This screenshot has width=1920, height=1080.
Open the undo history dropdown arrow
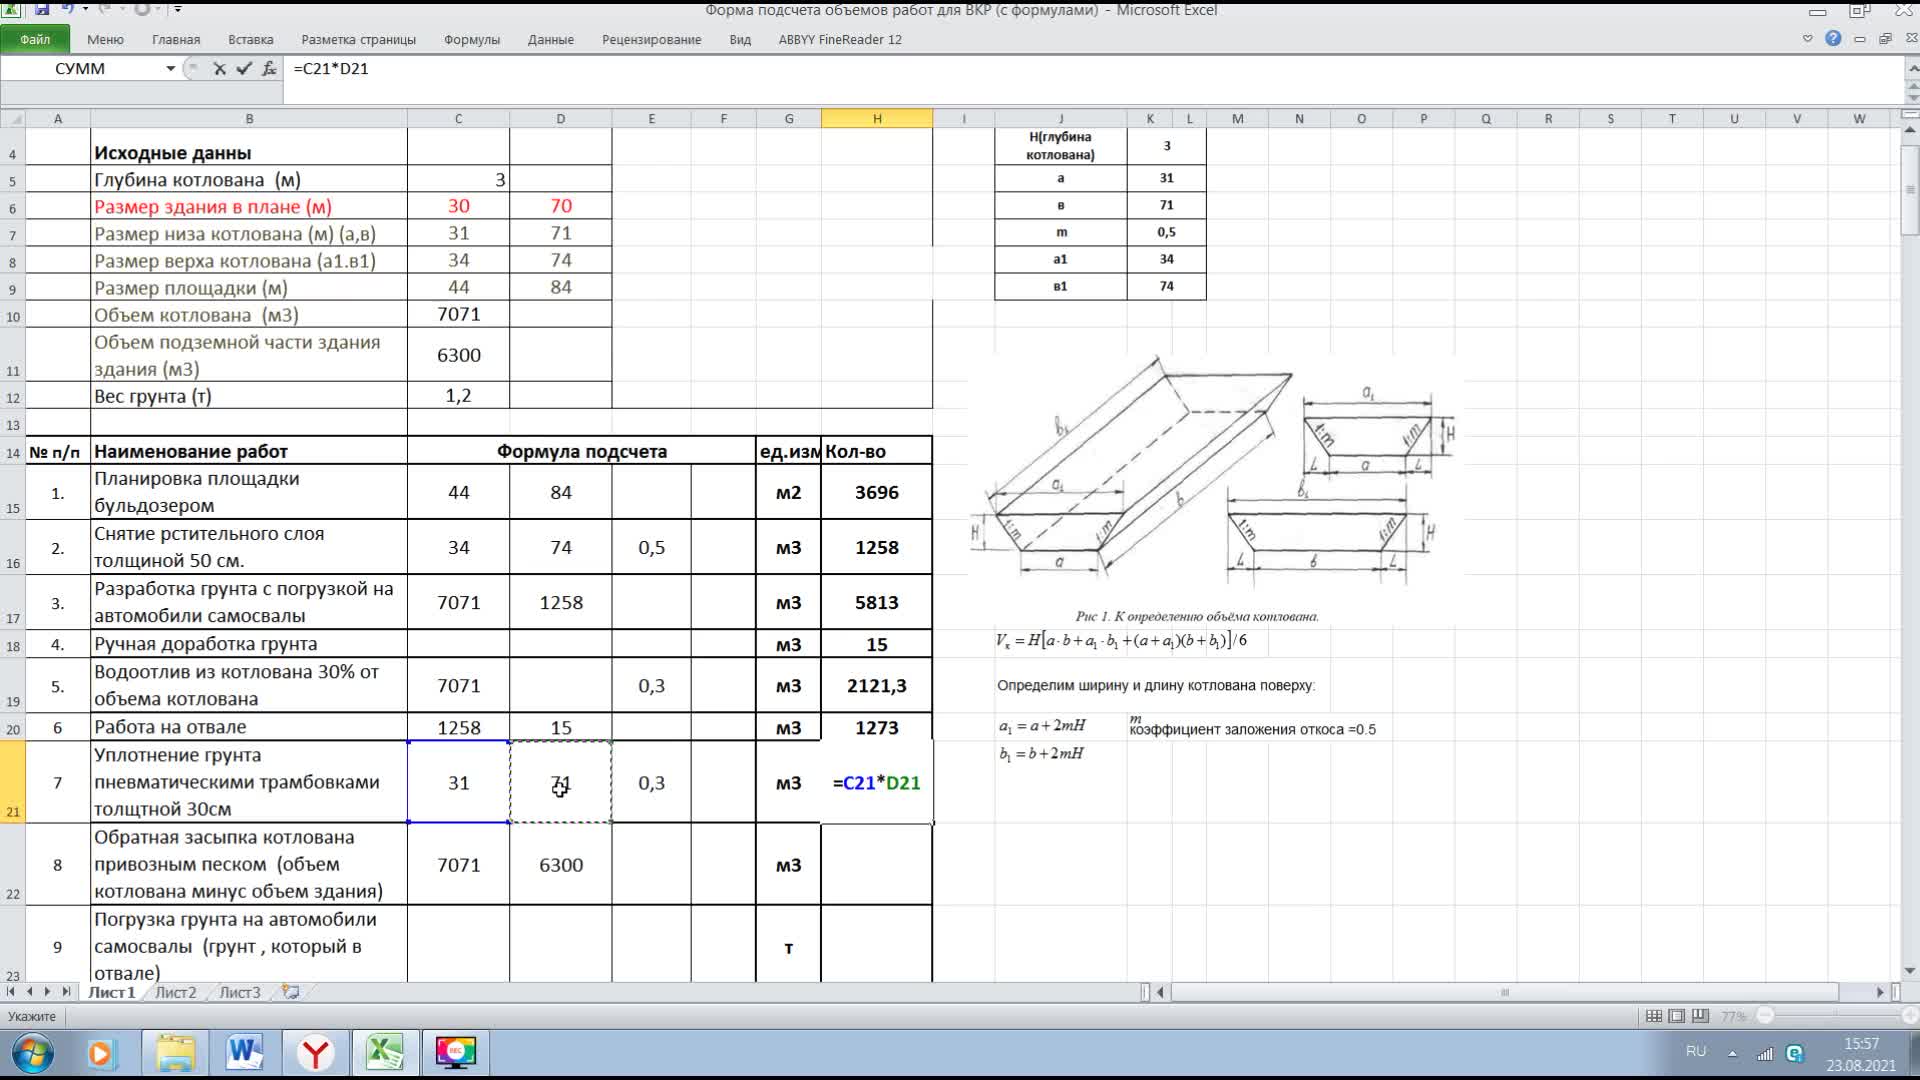tap(85, 9)
